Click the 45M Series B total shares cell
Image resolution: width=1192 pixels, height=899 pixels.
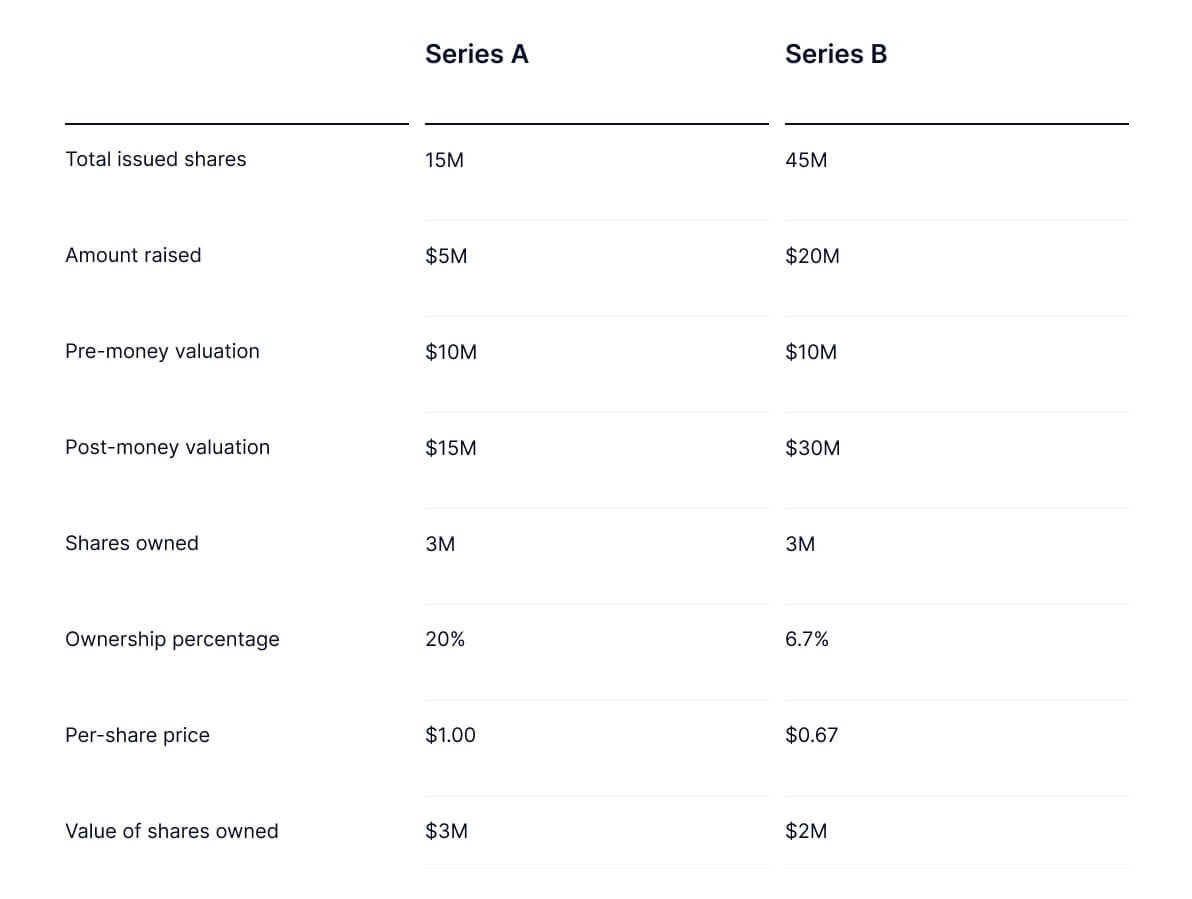(806, 160)
